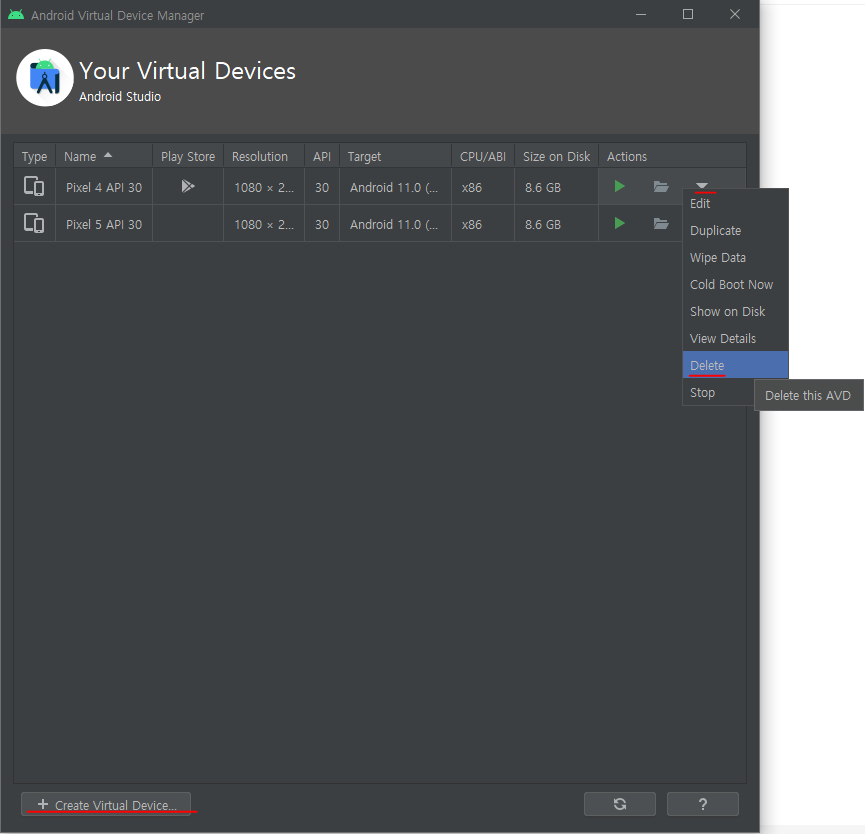865x834 pixels.
Task: Click the Pixel 4 8.6 GB size cell
Action: [556, 187]
